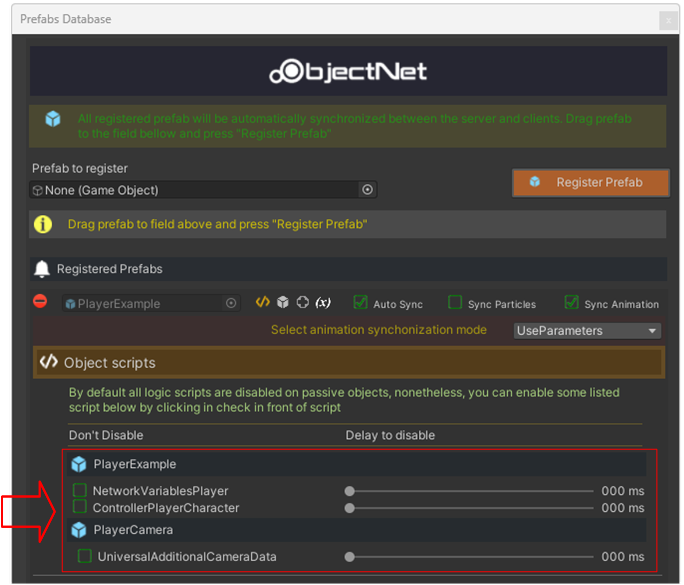Open the object scripts code icon
Screen dimensions: 684x585
(263, 302)
